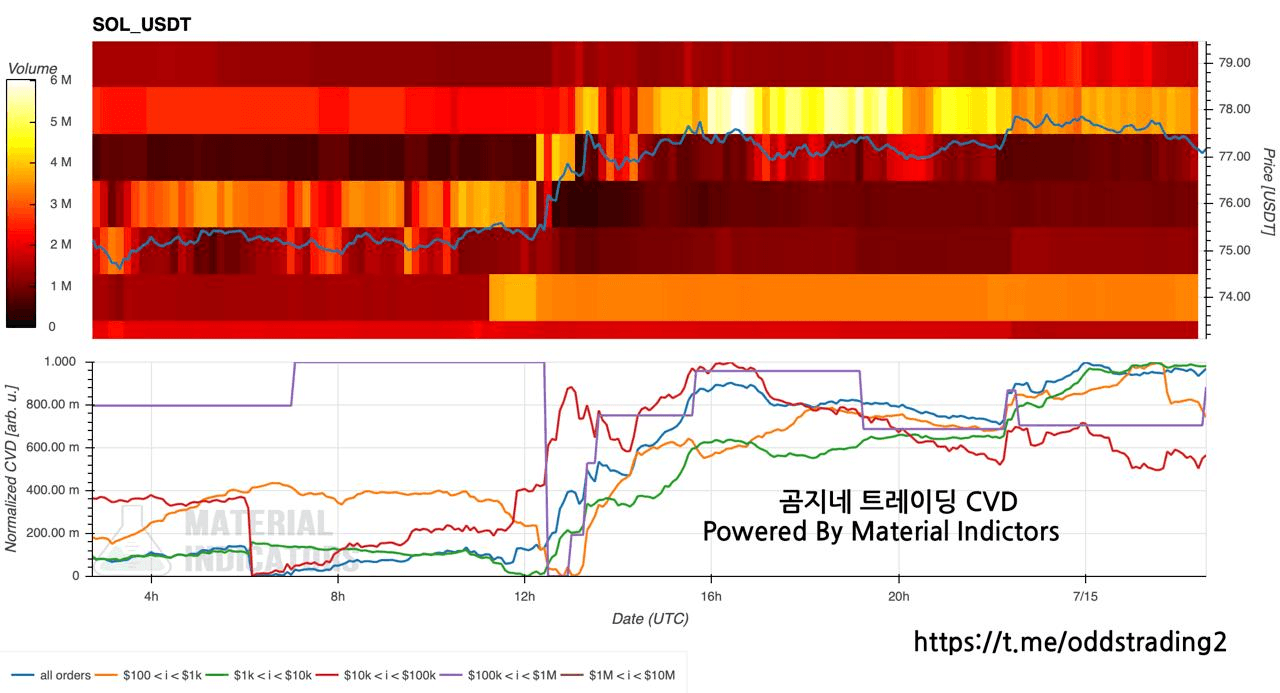This screenshot has width=1280, height=693.
Task: Click the Date (UTC) axis title
Action: [x=650, y=619]
